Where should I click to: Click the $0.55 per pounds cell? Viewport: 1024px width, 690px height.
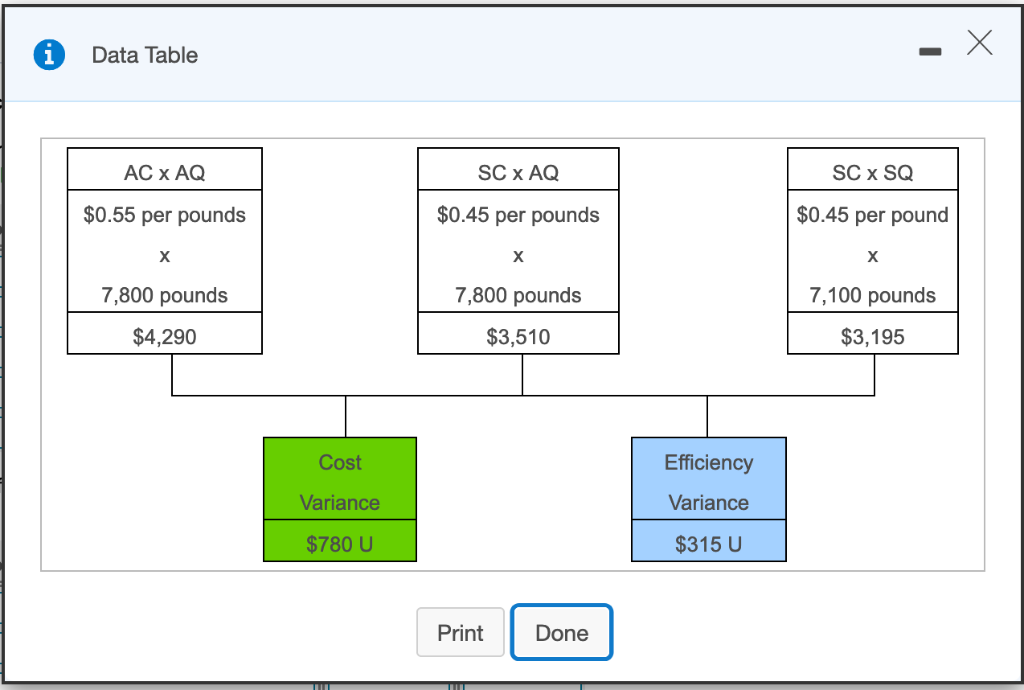point(164,215)
